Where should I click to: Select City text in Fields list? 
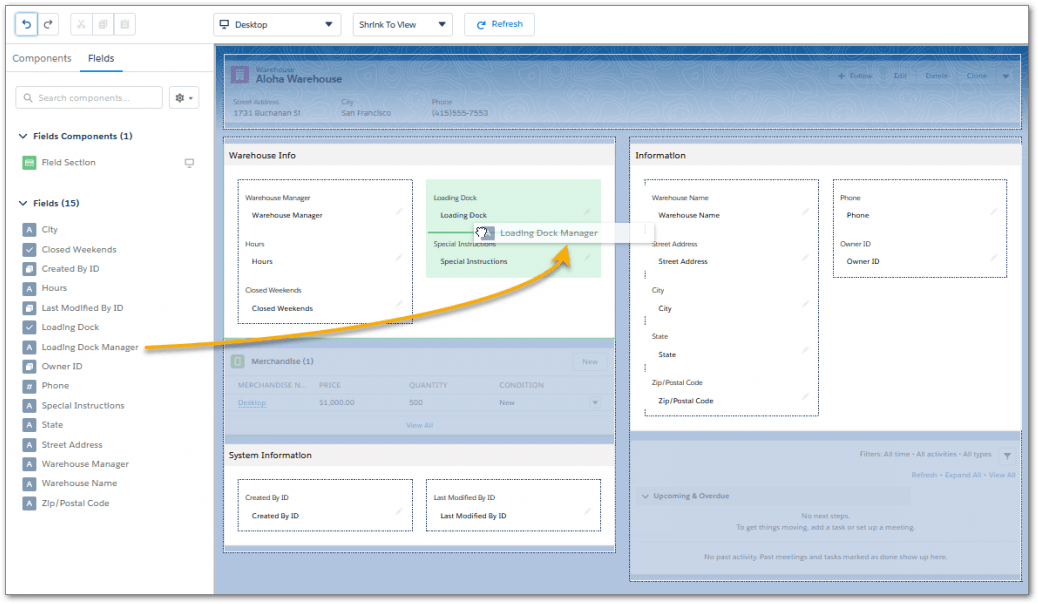pos(50,230)
